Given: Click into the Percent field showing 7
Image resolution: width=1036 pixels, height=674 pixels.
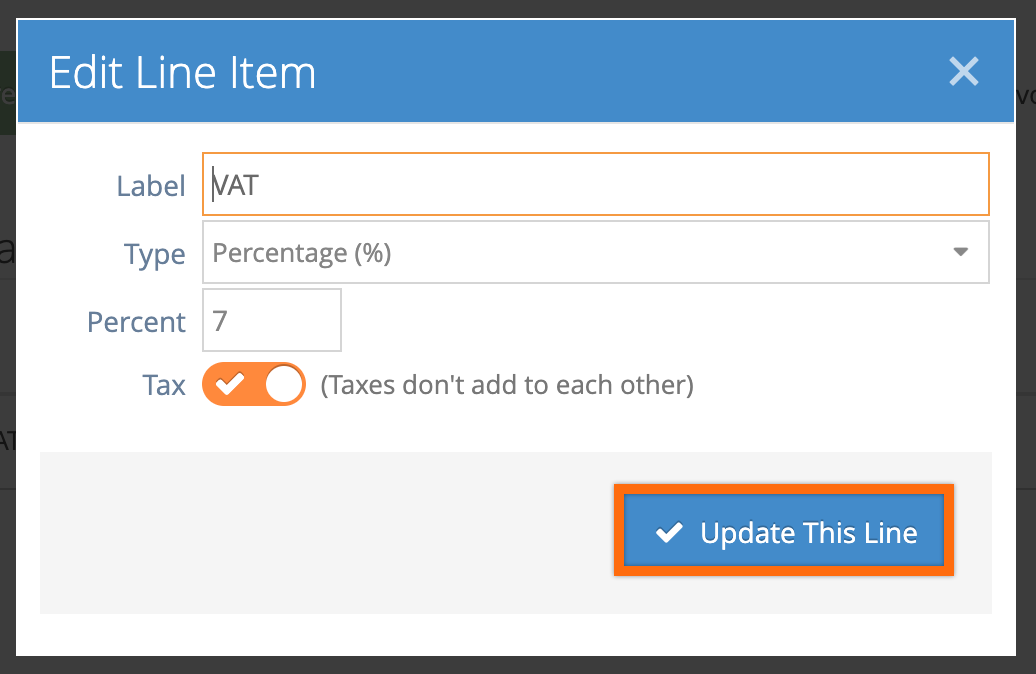Looking at the screenshot, I should point(272,320).
